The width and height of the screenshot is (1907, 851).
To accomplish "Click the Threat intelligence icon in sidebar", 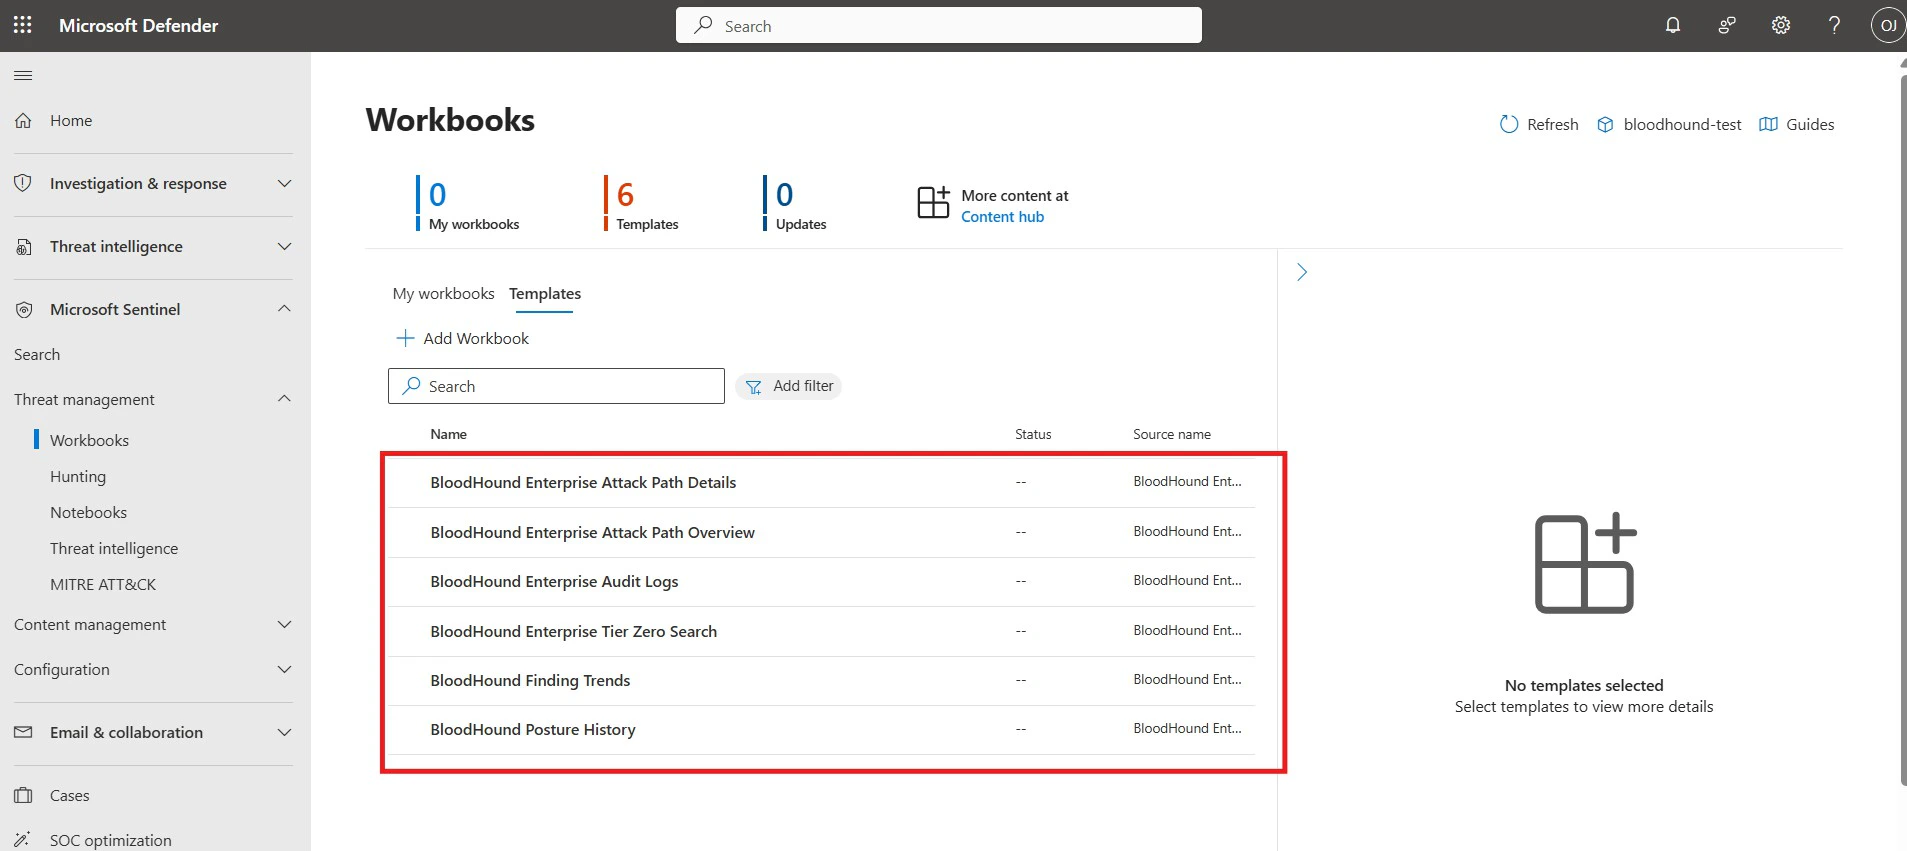I will [24, 246].
